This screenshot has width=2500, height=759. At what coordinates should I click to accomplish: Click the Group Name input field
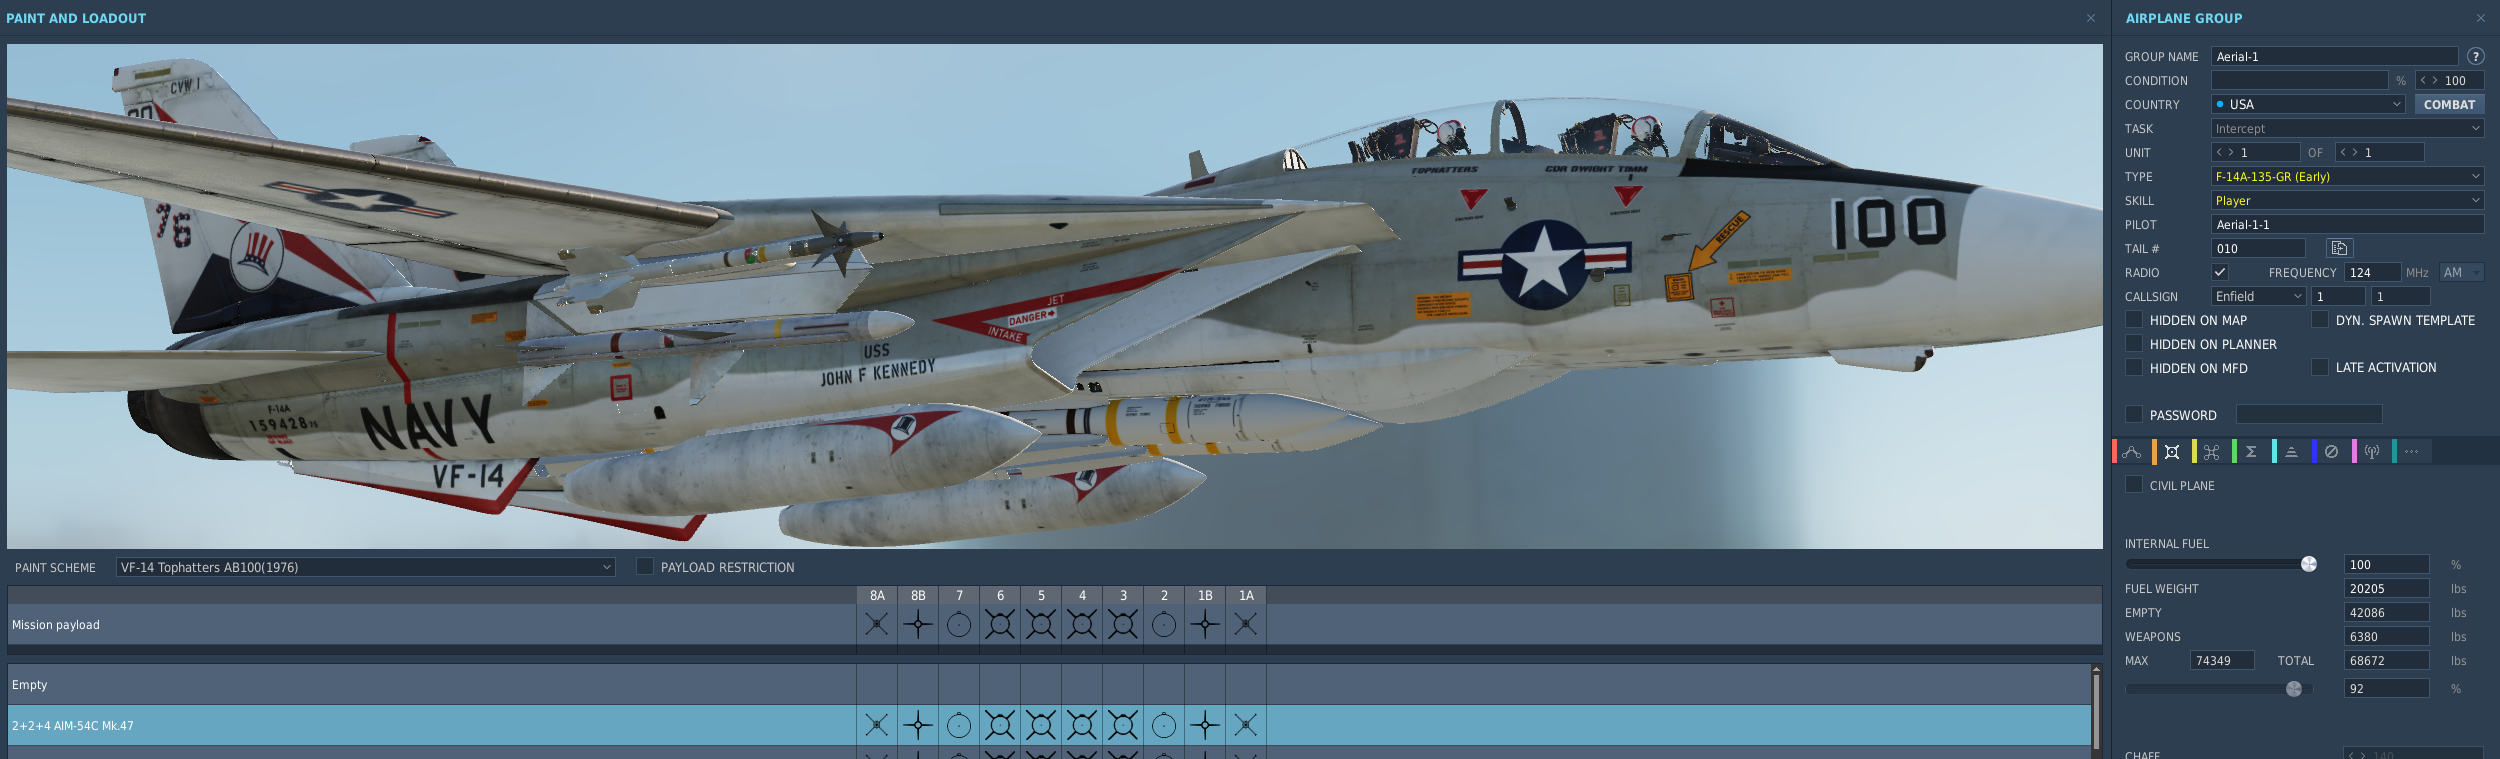click(2334, 56)
